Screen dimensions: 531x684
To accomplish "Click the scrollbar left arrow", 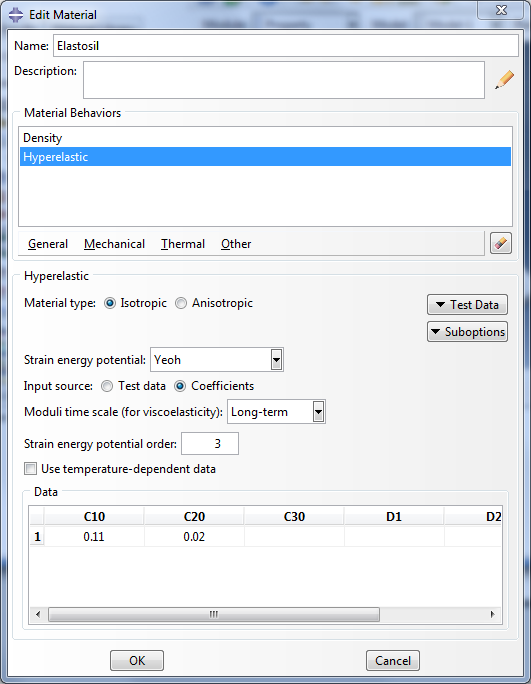I will pyautogui.click(x=38, y=614).
